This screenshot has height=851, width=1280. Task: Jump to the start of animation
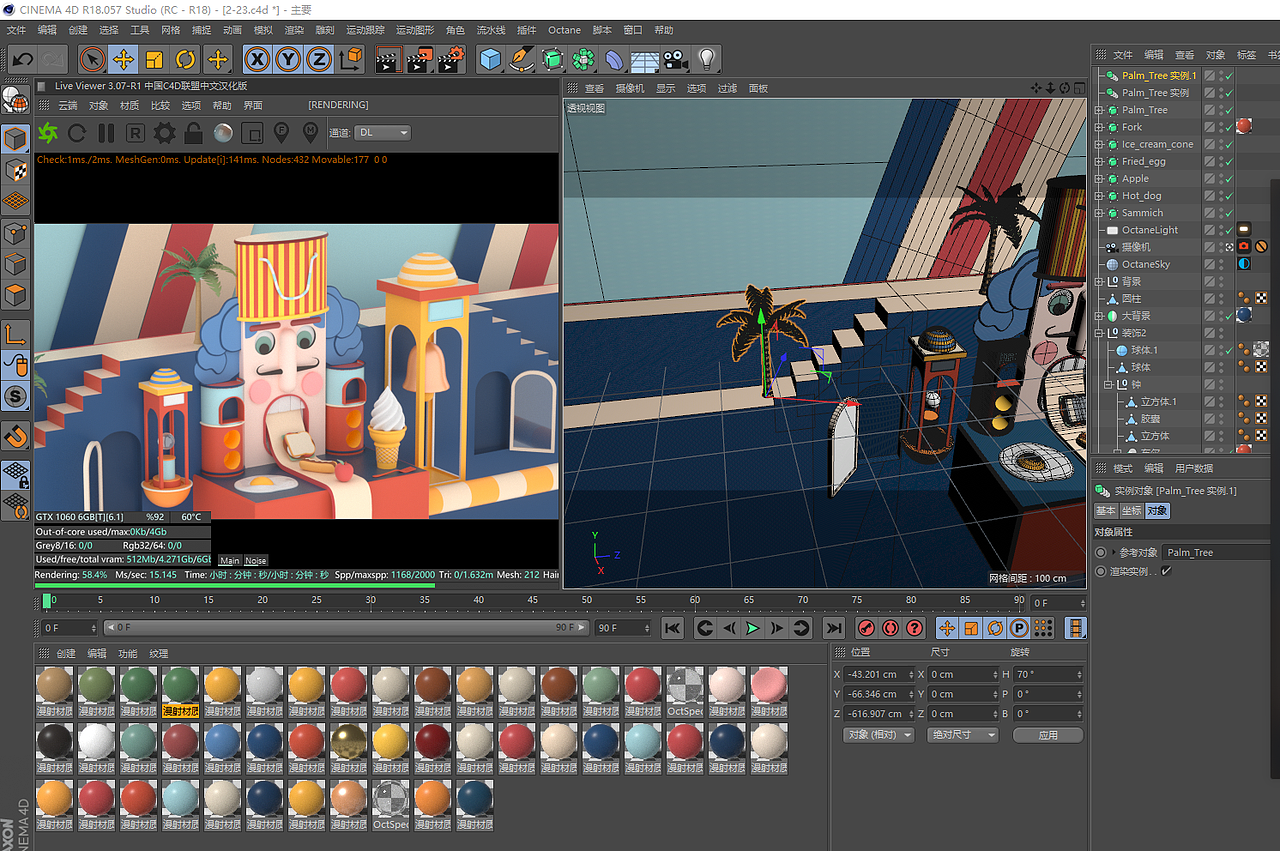click(672, 628)
